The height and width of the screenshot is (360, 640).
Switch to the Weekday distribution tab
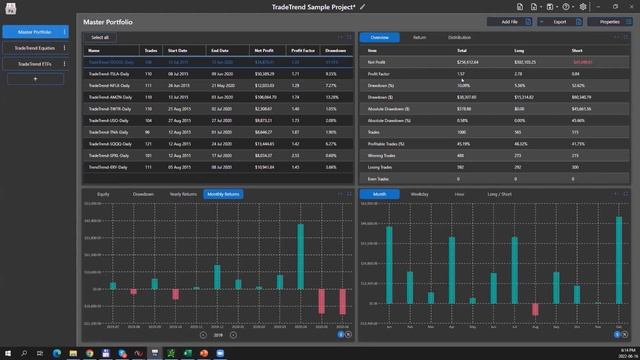(x=419, y=194)
